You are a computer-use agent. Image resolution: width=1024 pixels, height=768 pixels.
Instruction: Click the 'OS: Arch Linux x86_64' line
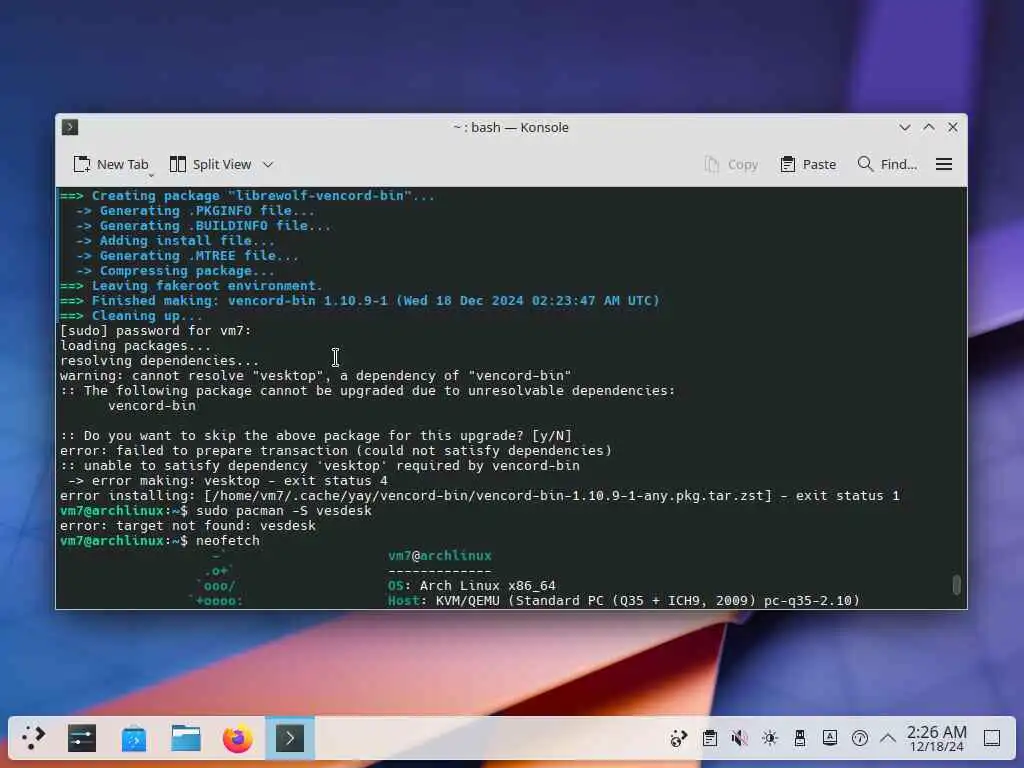pyautogui.click(x=472, y=586)
